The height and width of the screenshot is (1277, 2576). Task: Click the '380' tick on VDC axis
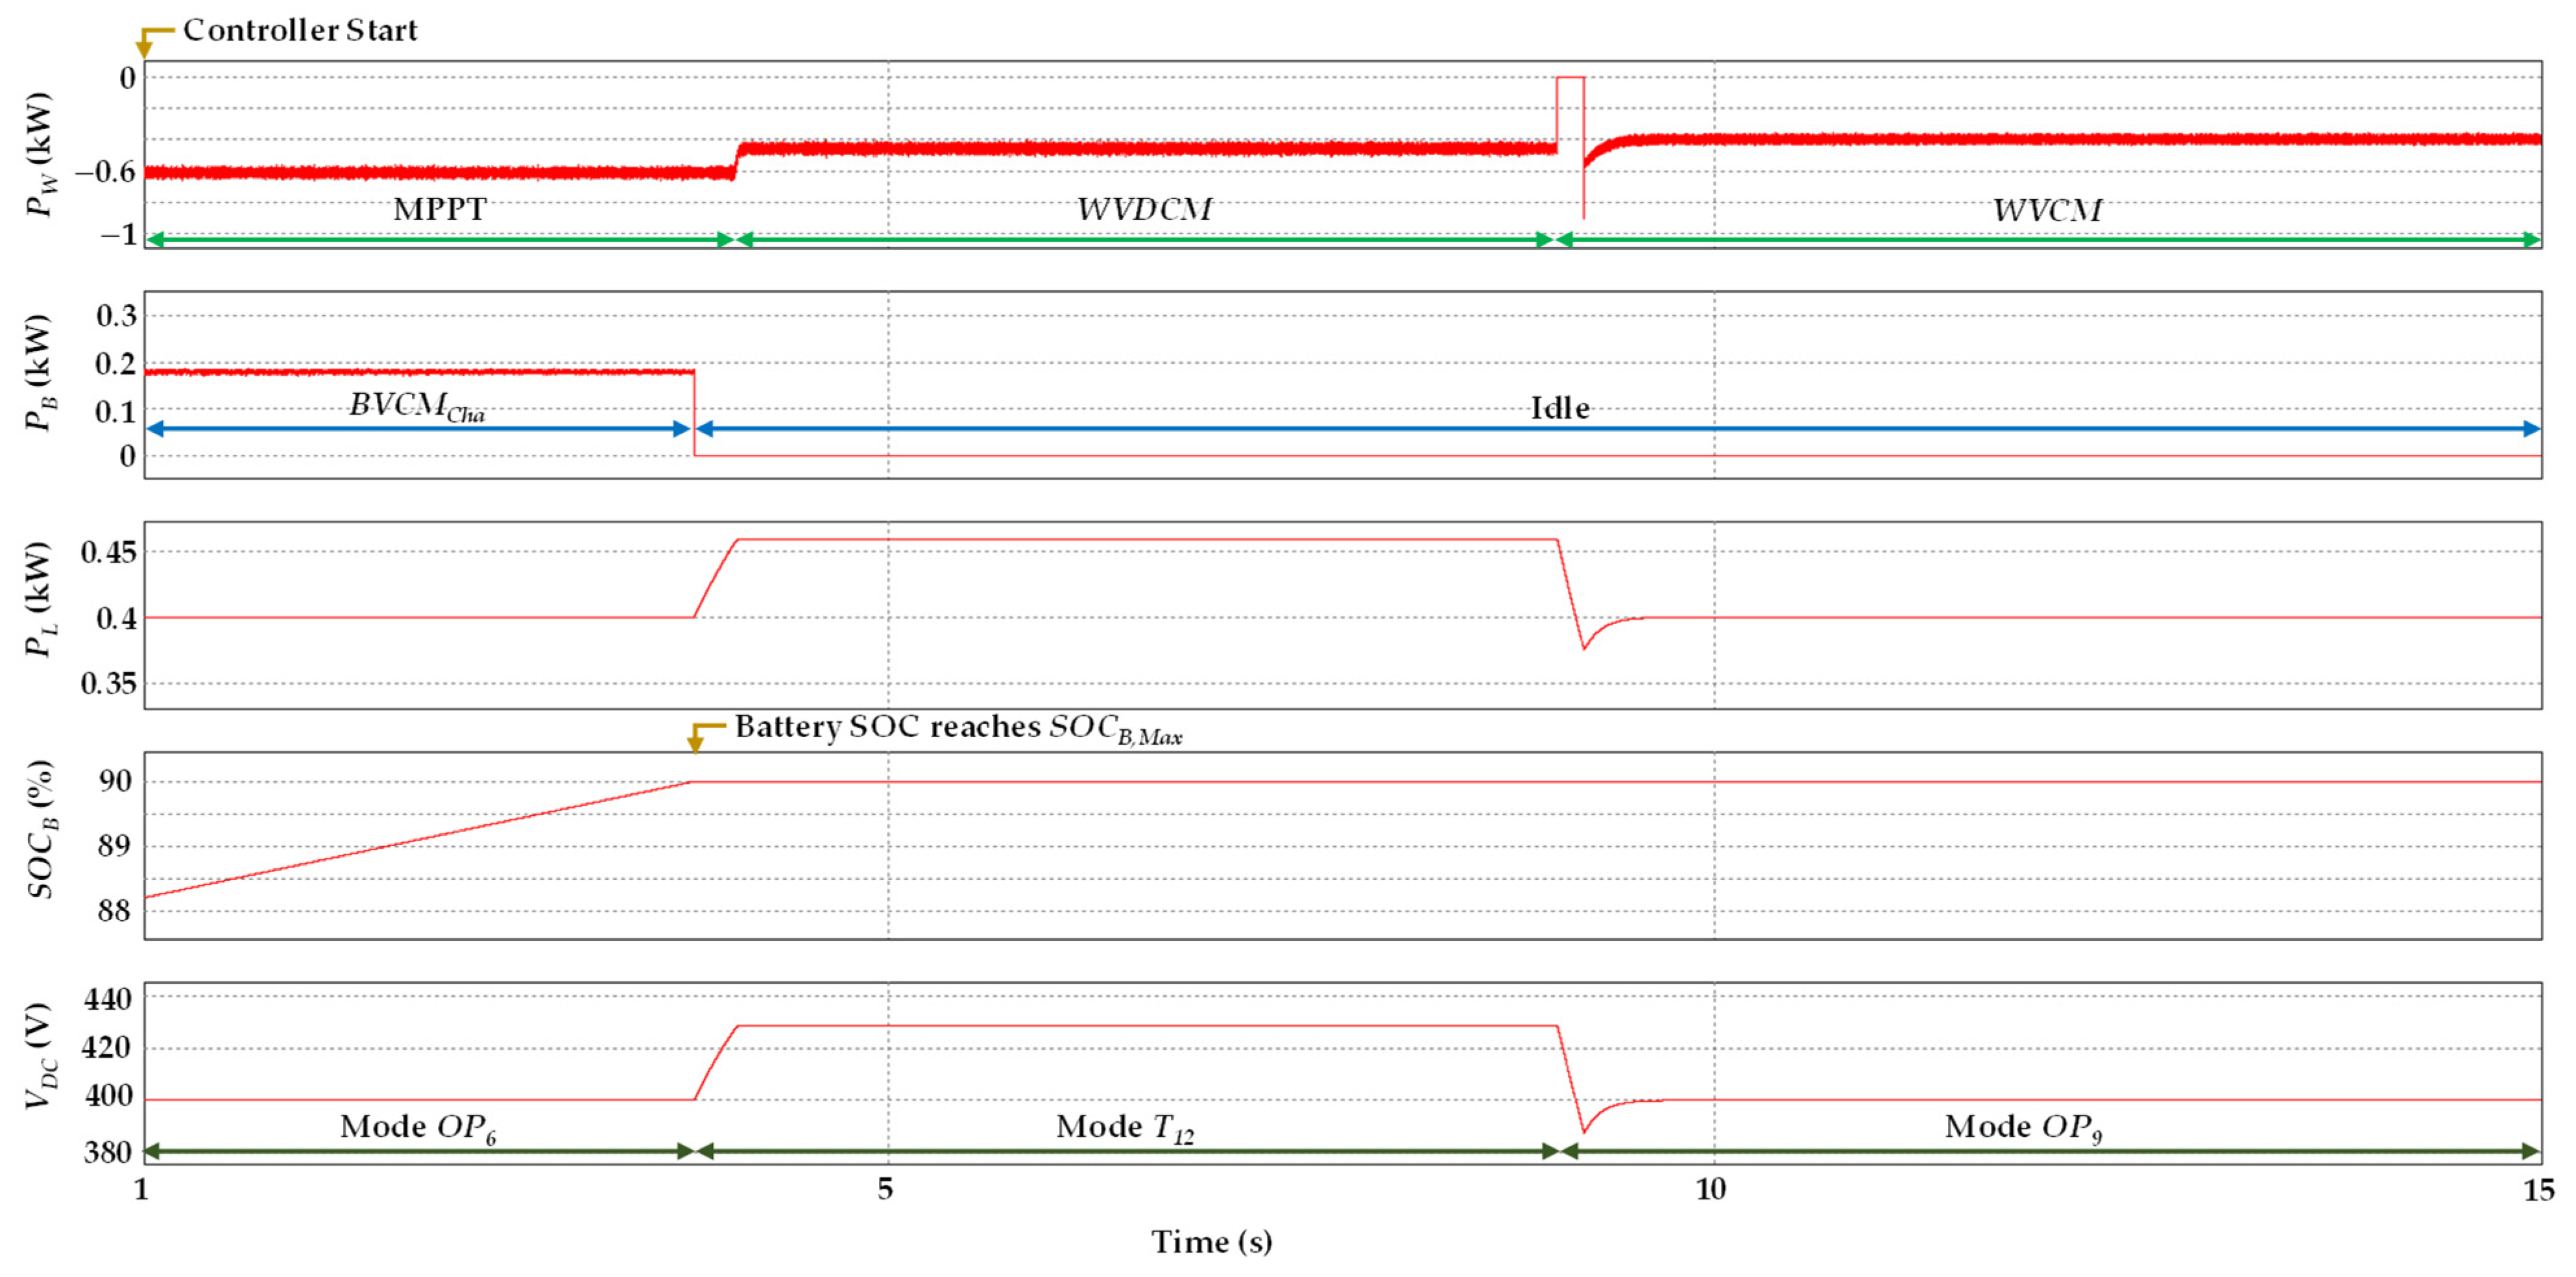click(109, 1153)
